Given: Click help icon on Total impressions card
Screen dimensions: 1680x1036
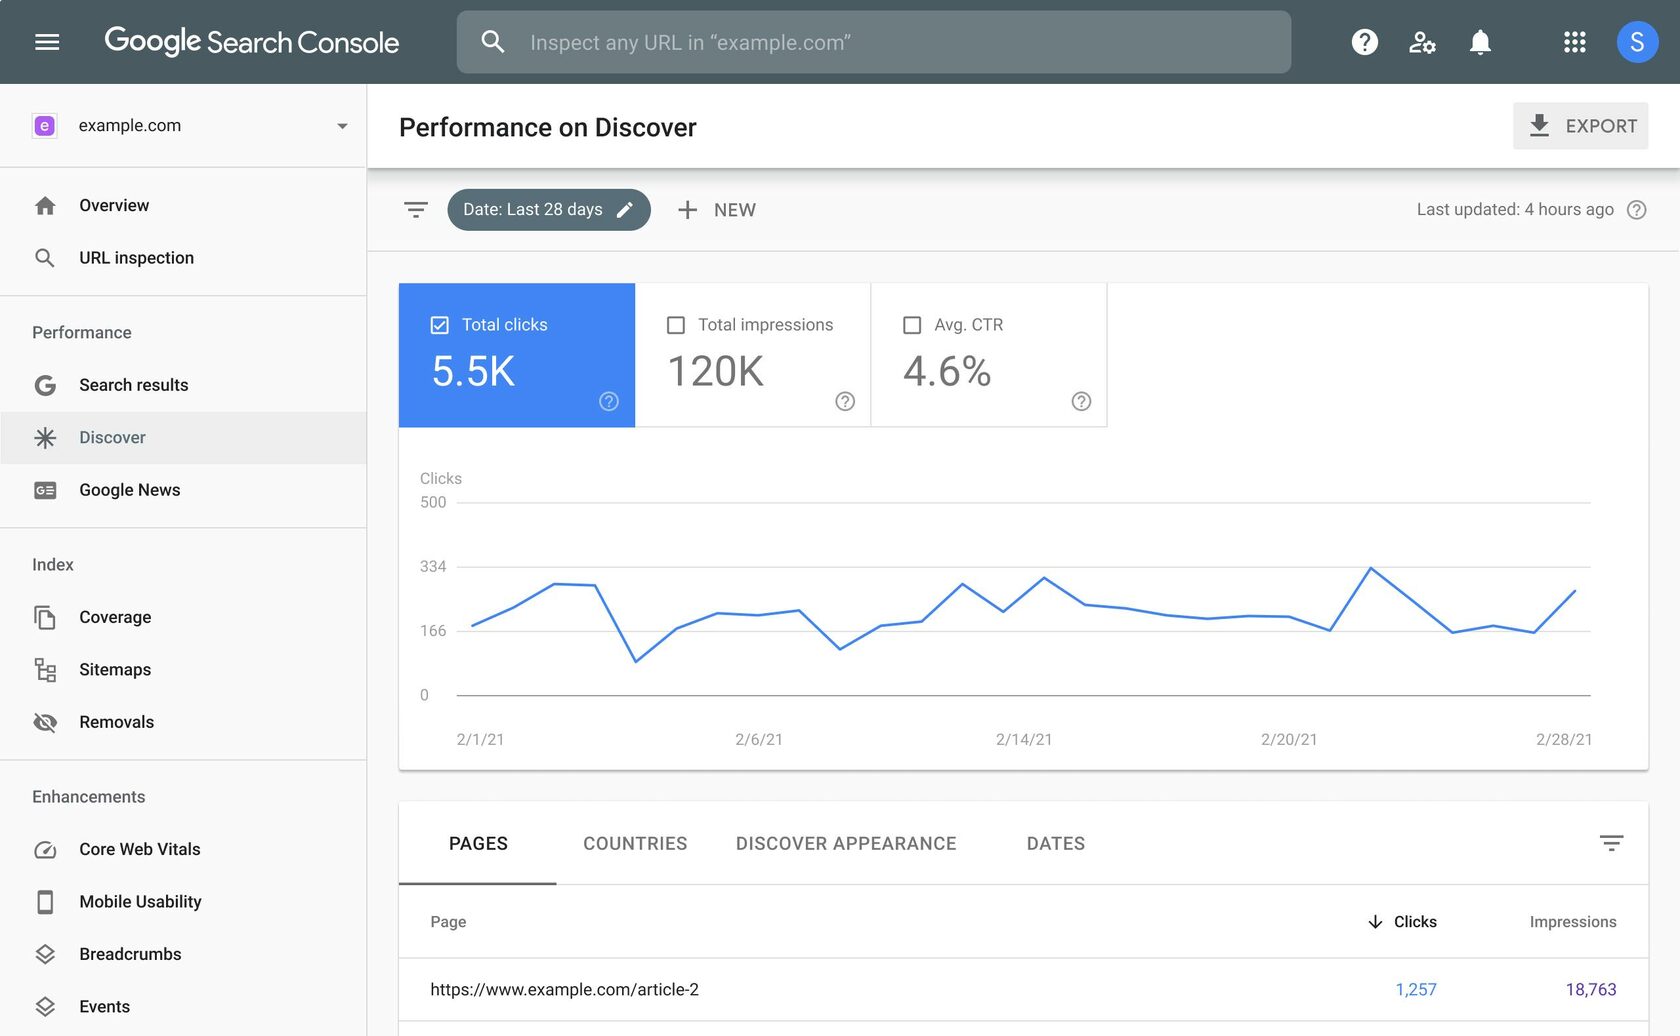Looking at the screenshot, I should [845, 401].
